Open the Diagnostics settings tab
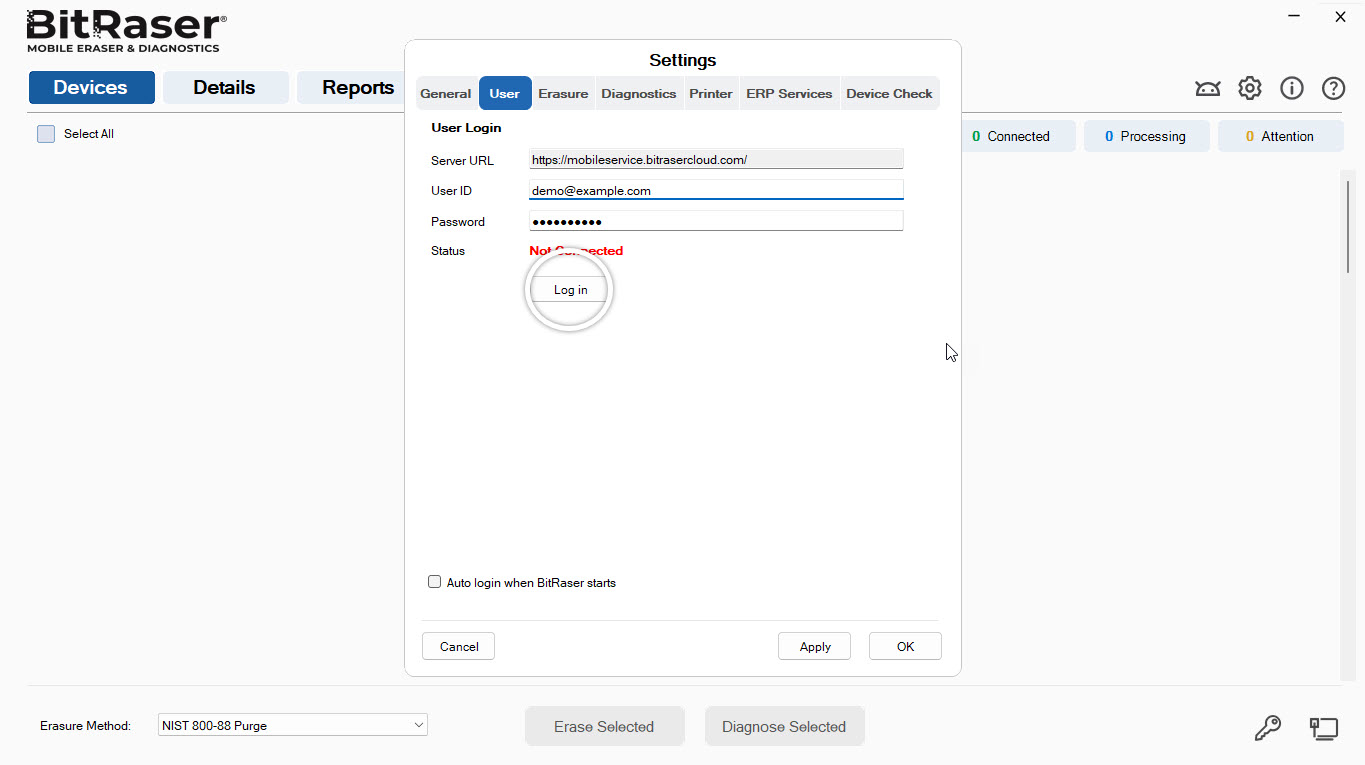Screen dimensions: 1365x765 (638, 93)
